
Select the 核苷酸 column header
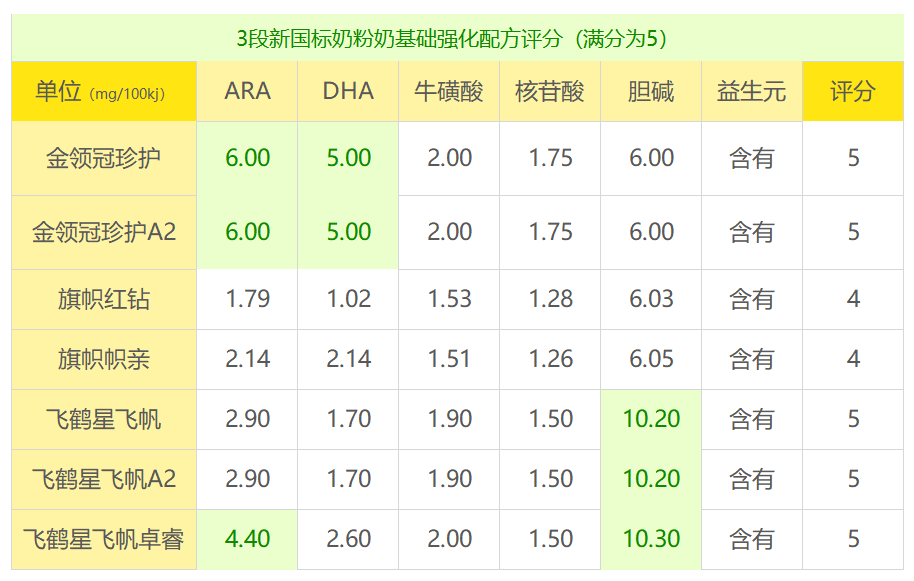pos(550,92)
